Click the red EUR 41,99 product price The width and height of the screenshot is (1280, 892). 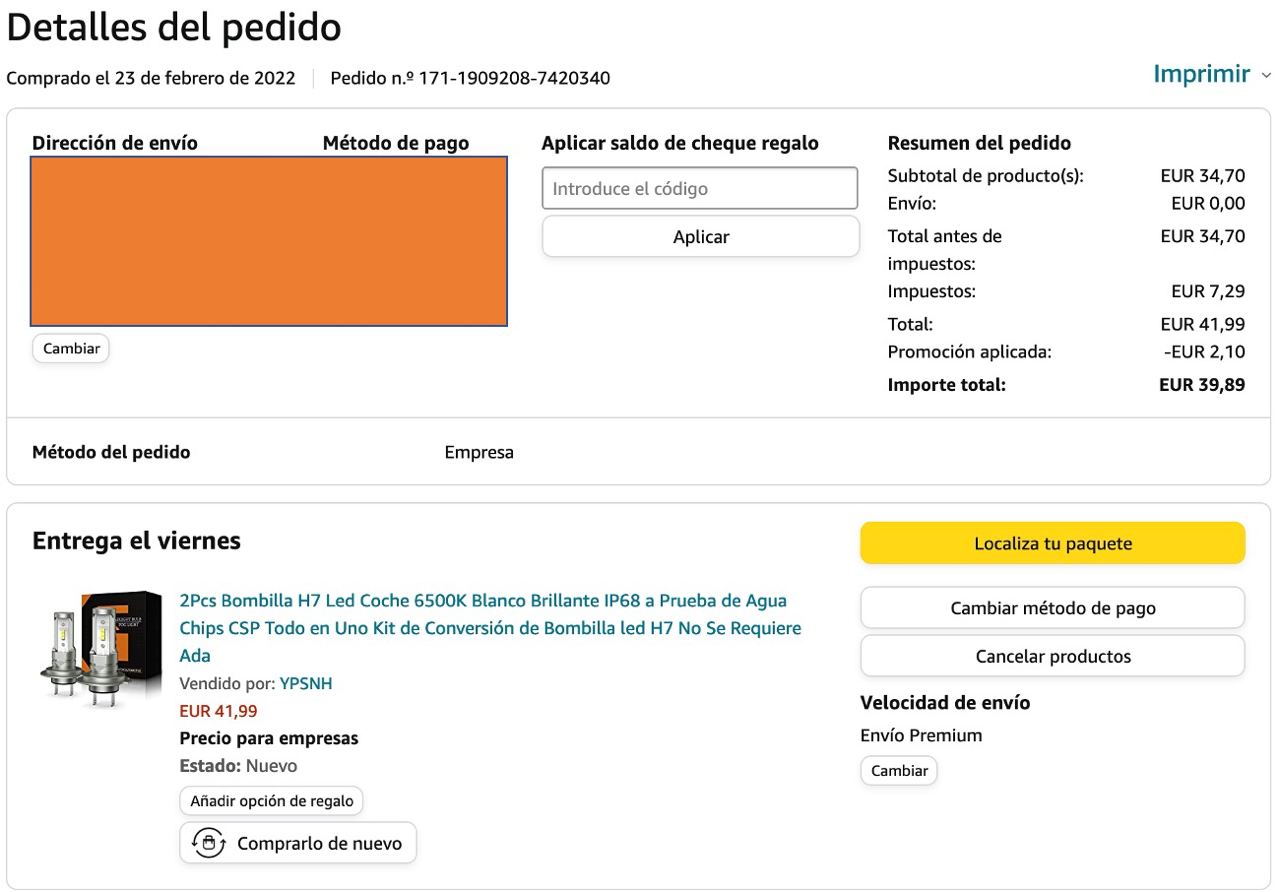pyautogui.click(x=218, y=711)
